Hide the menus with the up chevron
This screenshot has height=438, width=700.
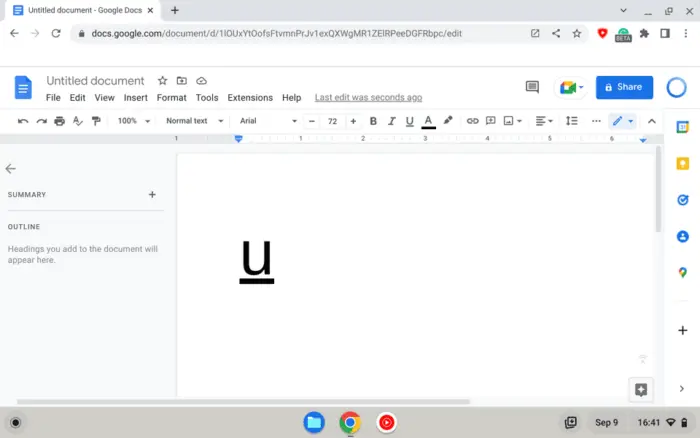point(652,121)
